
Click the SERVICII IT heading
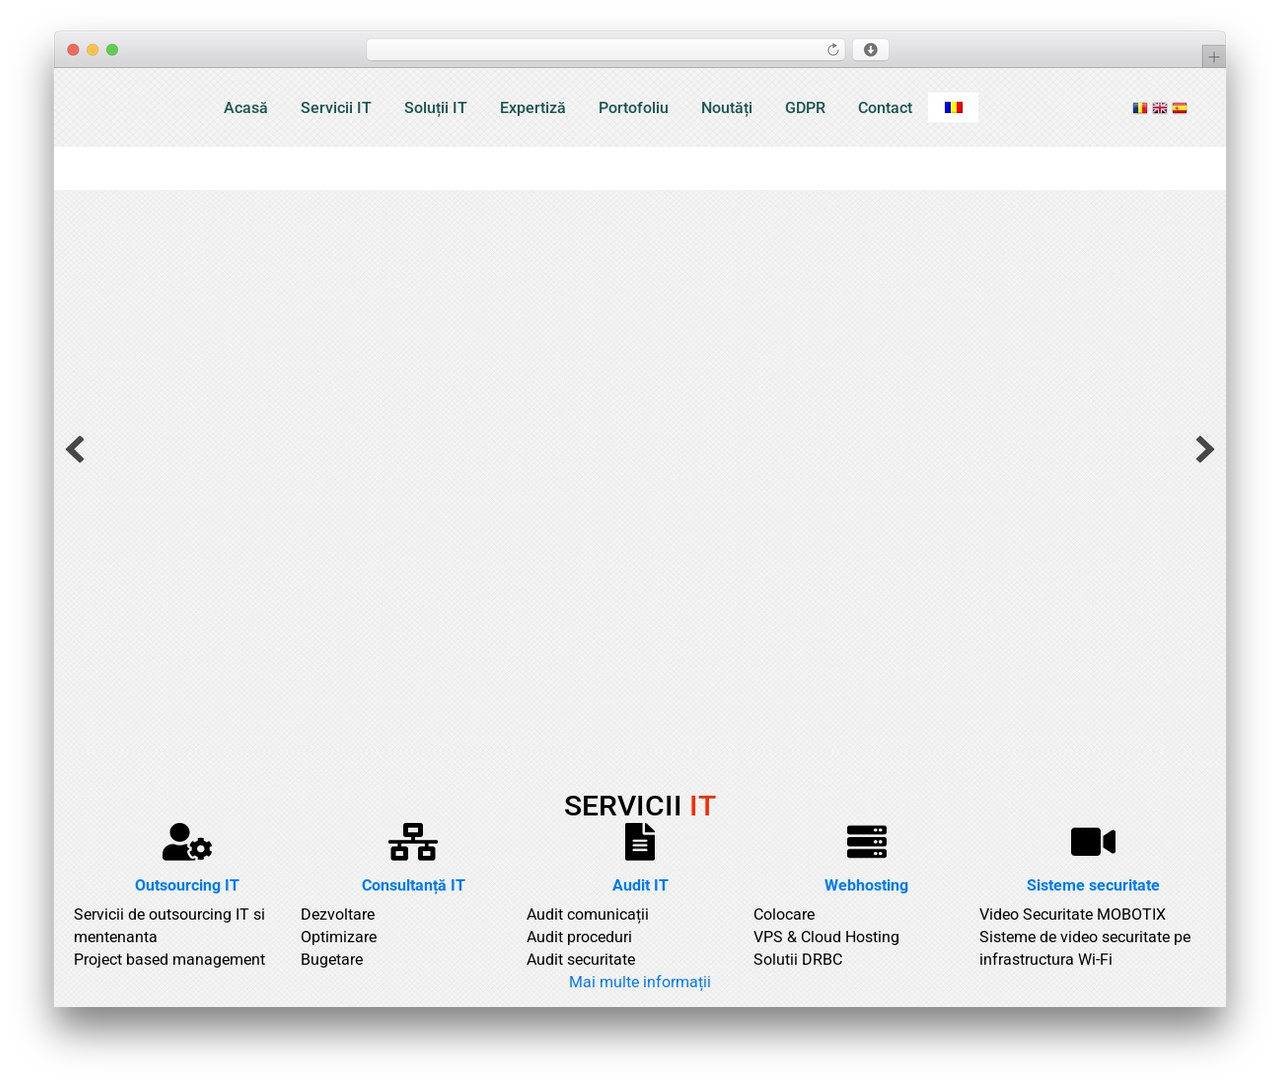[x=640, y=806]
